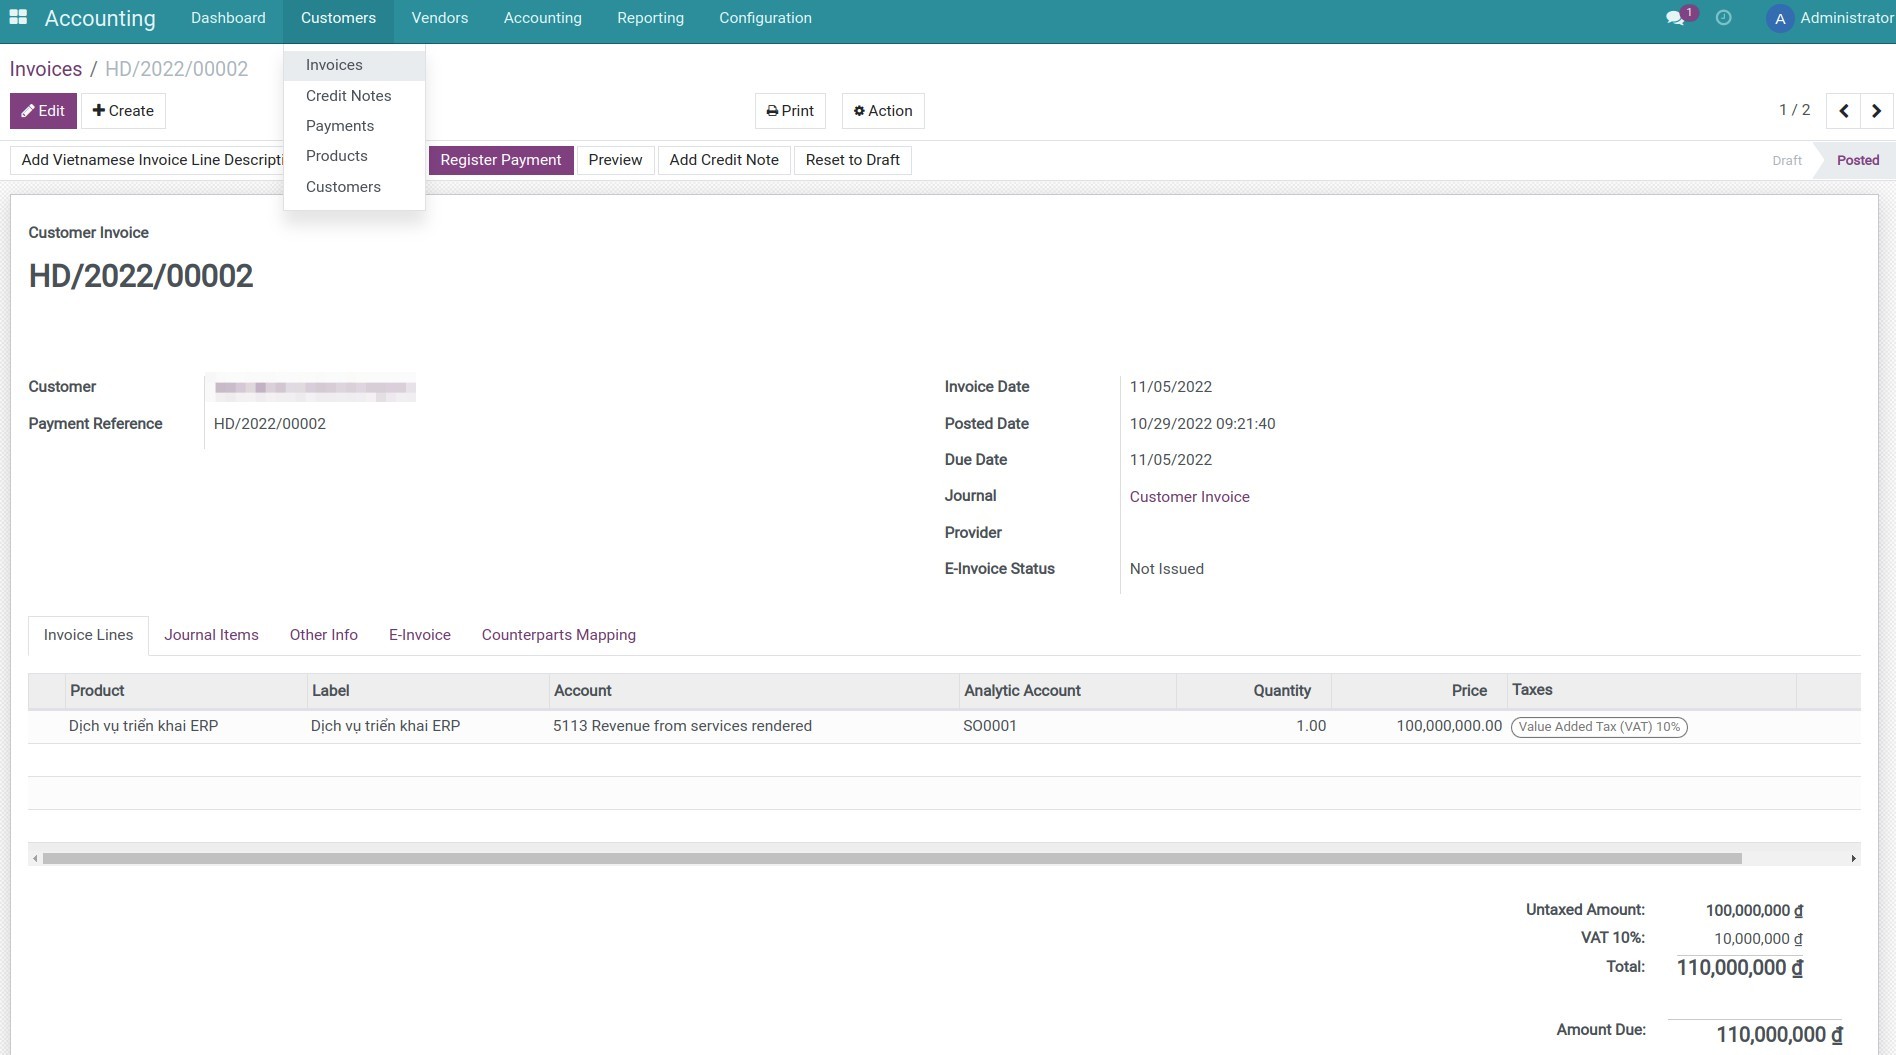The height and width of the screenshot is (1055, 1896).
Task: Click the printer icon on Print button
Action: (771, 110)
